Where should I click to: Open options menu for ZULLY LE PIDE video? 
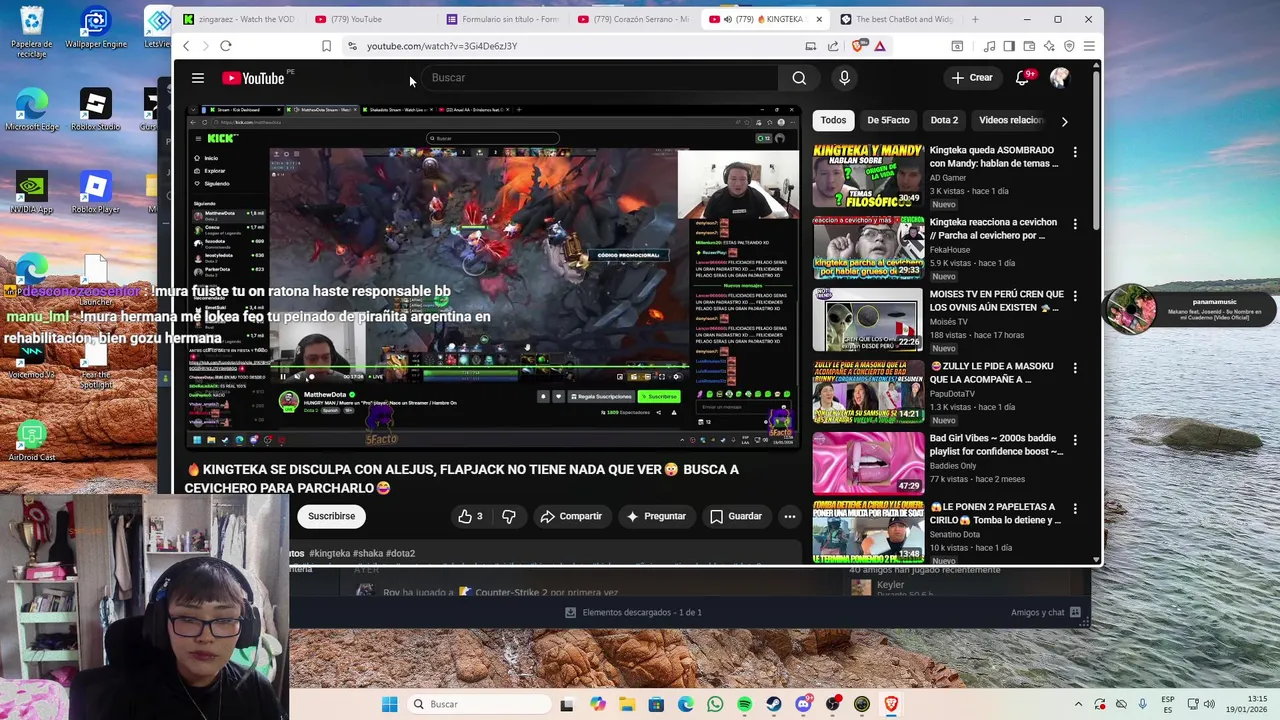tap(1075, 368)
